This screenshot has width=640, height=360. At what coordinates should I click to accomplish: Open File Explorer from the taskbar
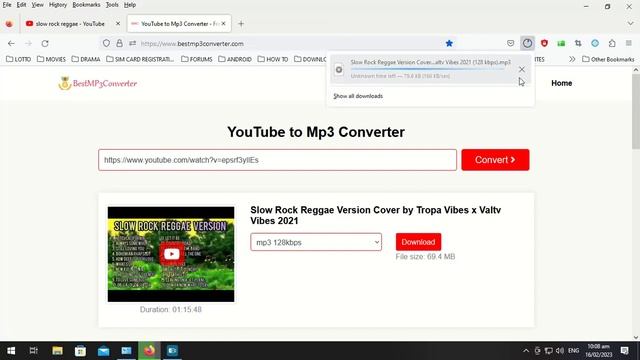click(57, 351)
